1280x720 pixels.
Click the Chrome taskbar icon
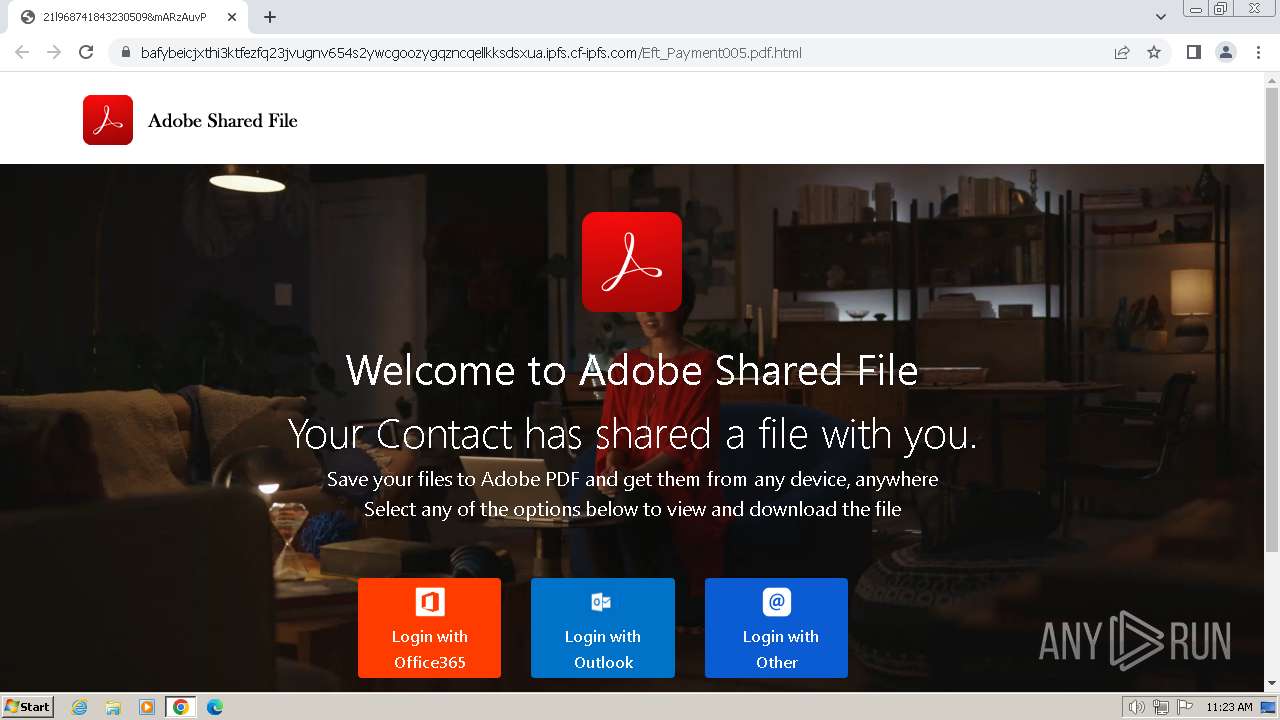point(180,707)
